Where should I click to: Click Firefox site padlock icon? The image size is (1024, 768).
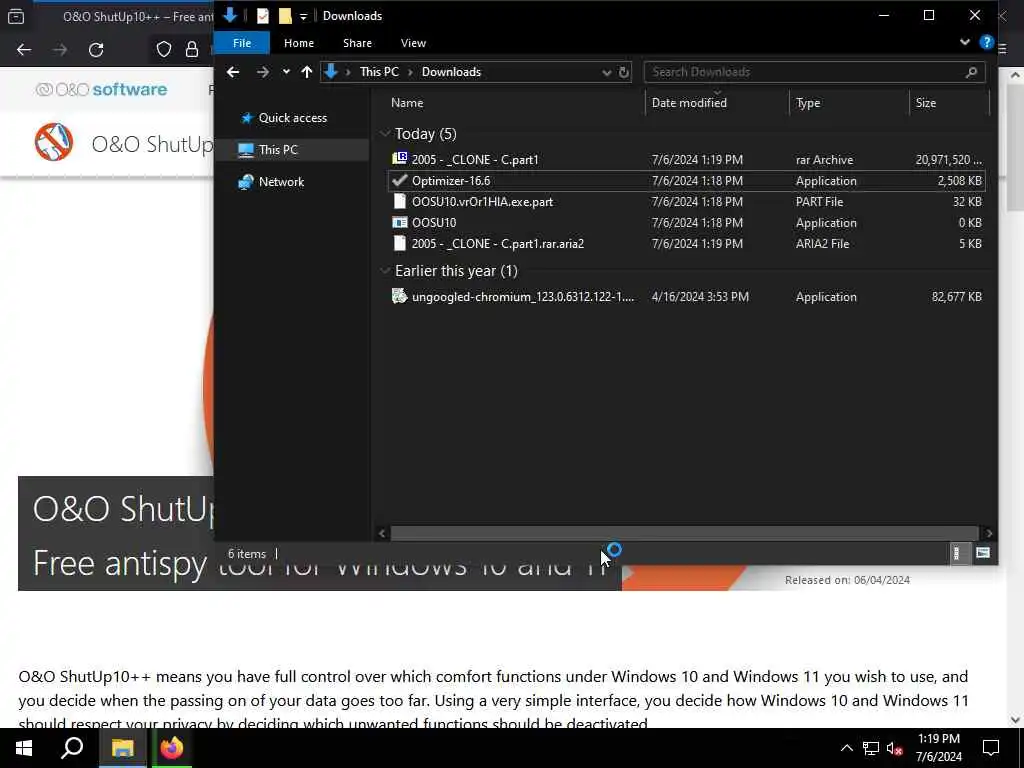tap(192, 50)
